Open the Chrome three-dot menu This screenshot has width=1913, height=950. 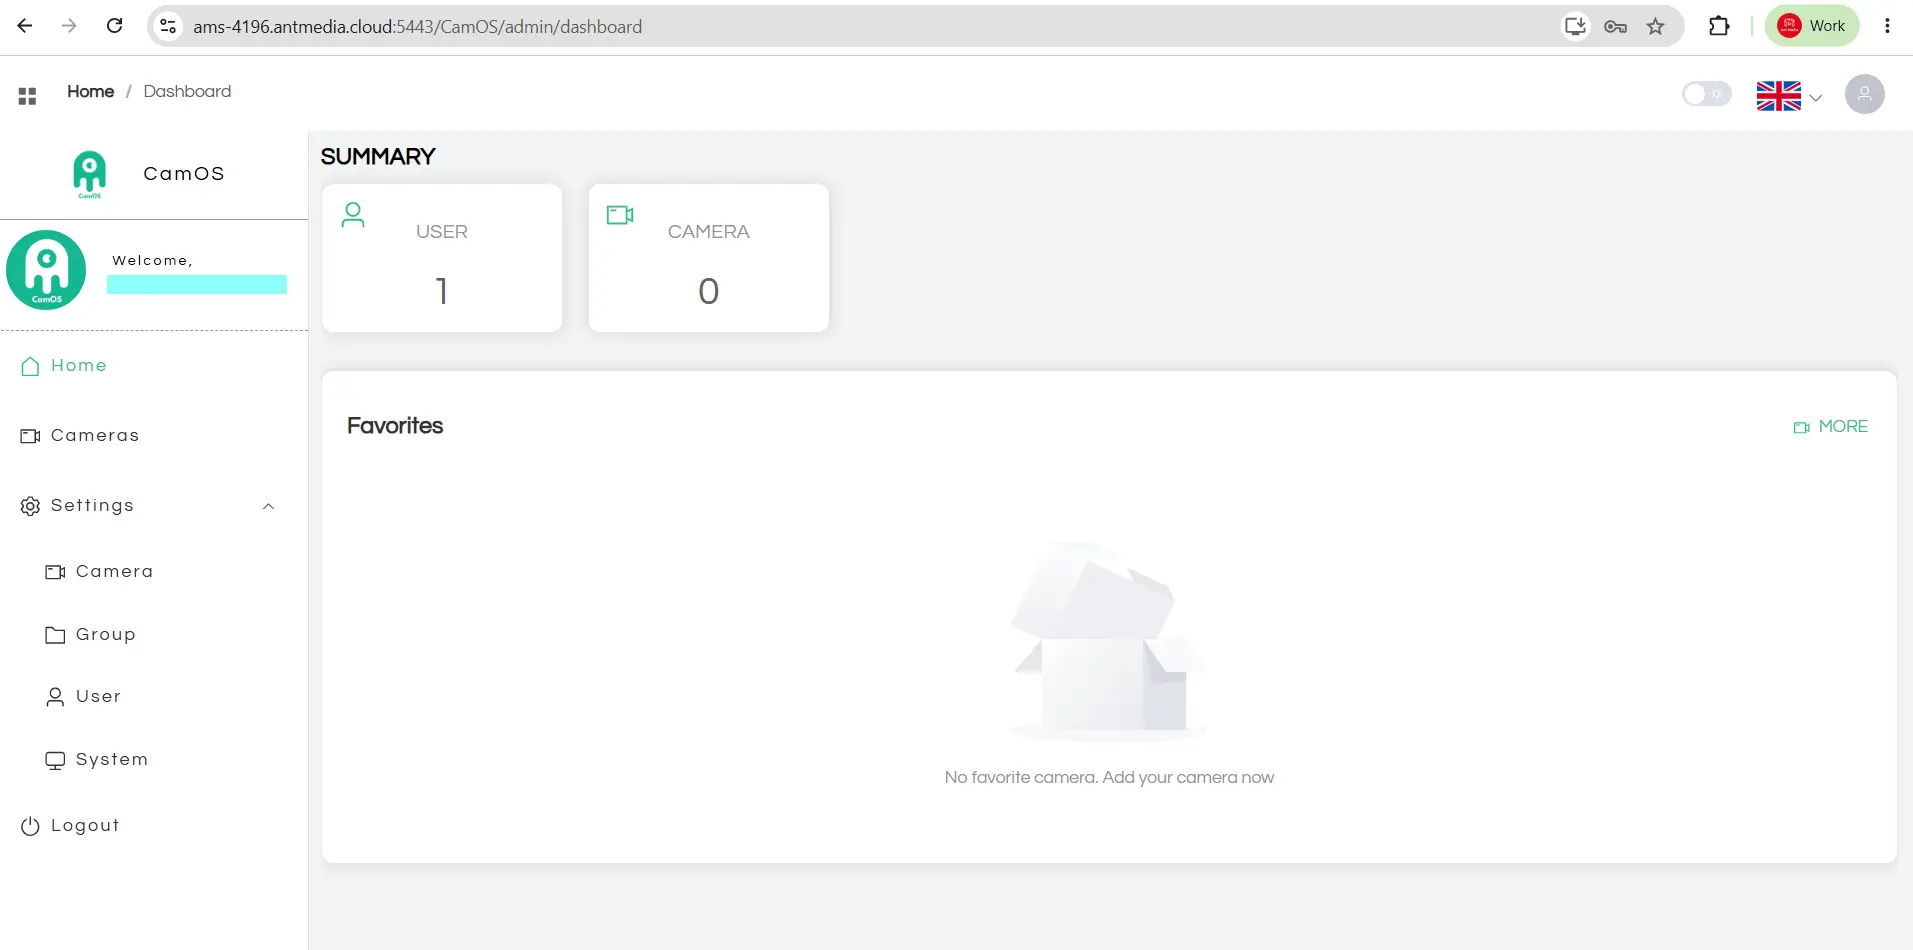[1887, 26]
